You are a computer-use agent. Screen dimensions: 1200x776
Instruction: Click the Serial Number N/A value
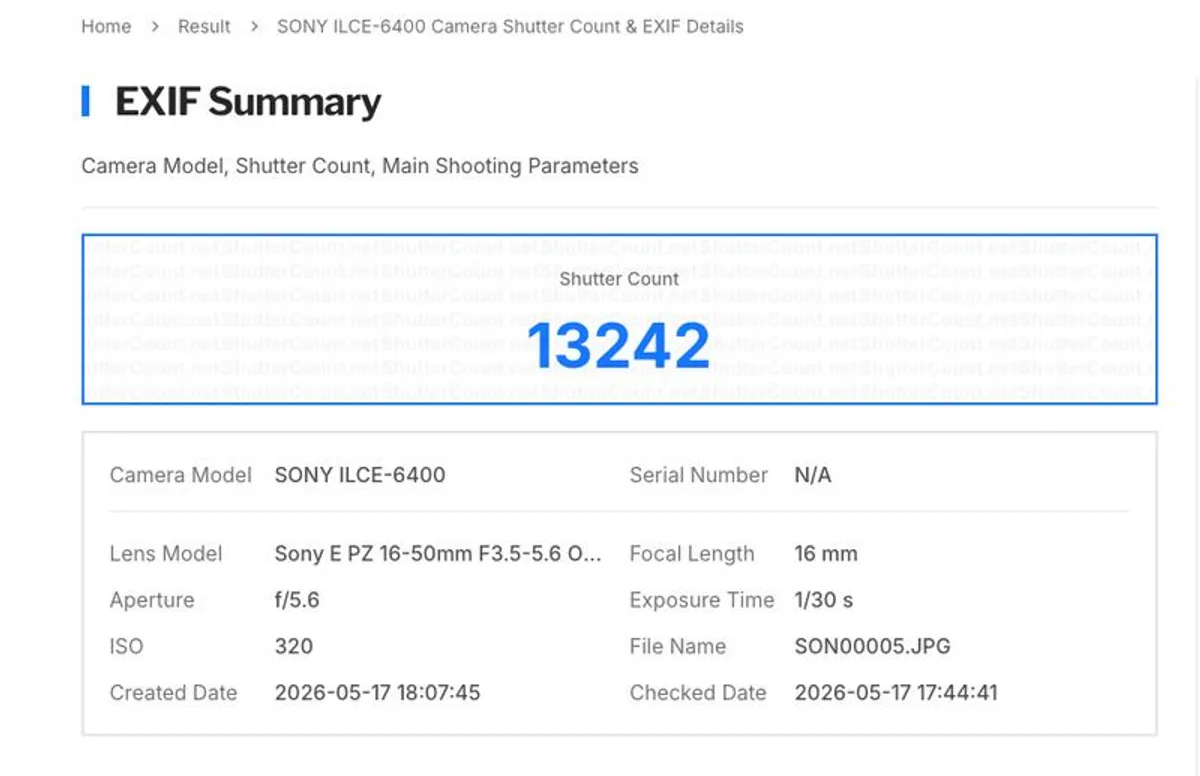813,475
